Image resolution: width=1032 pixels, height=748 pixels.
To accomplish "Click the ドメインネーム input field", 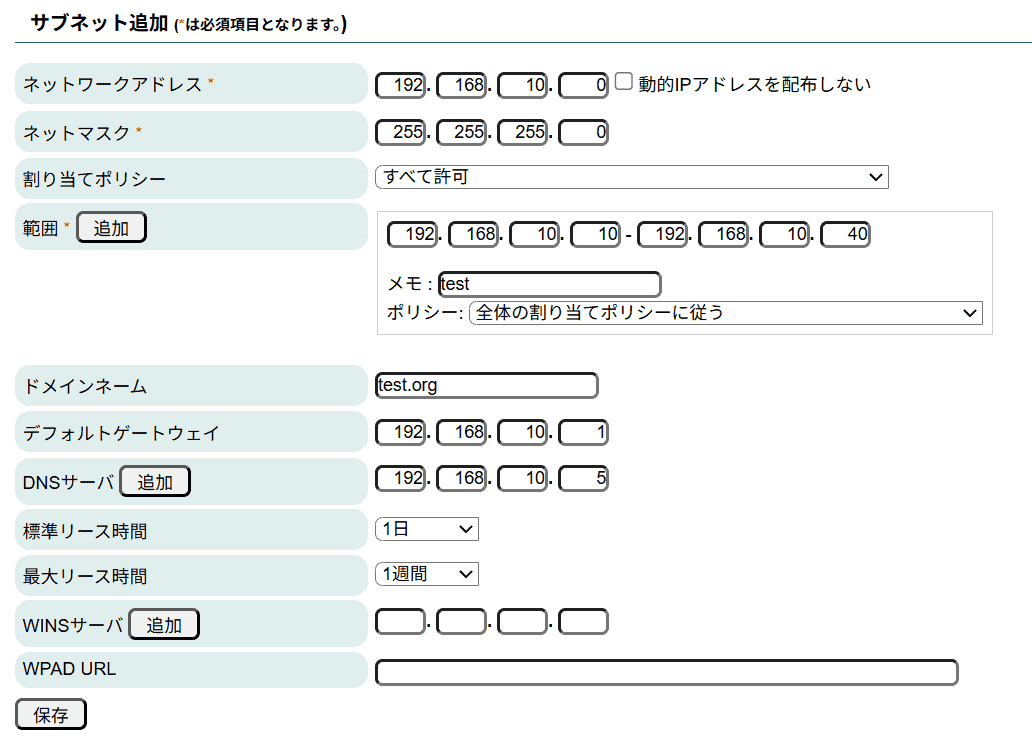I will coord(486,385).
